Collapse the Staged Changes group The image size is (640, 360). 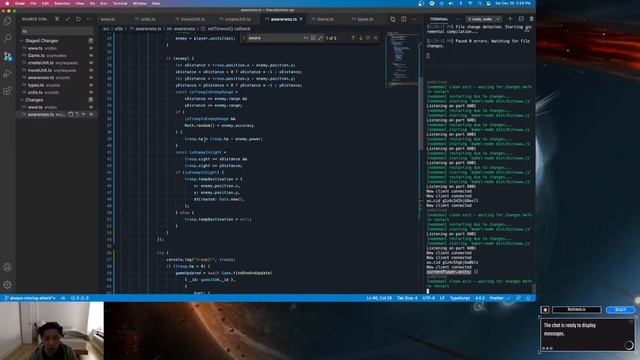[x=22, y=41]
